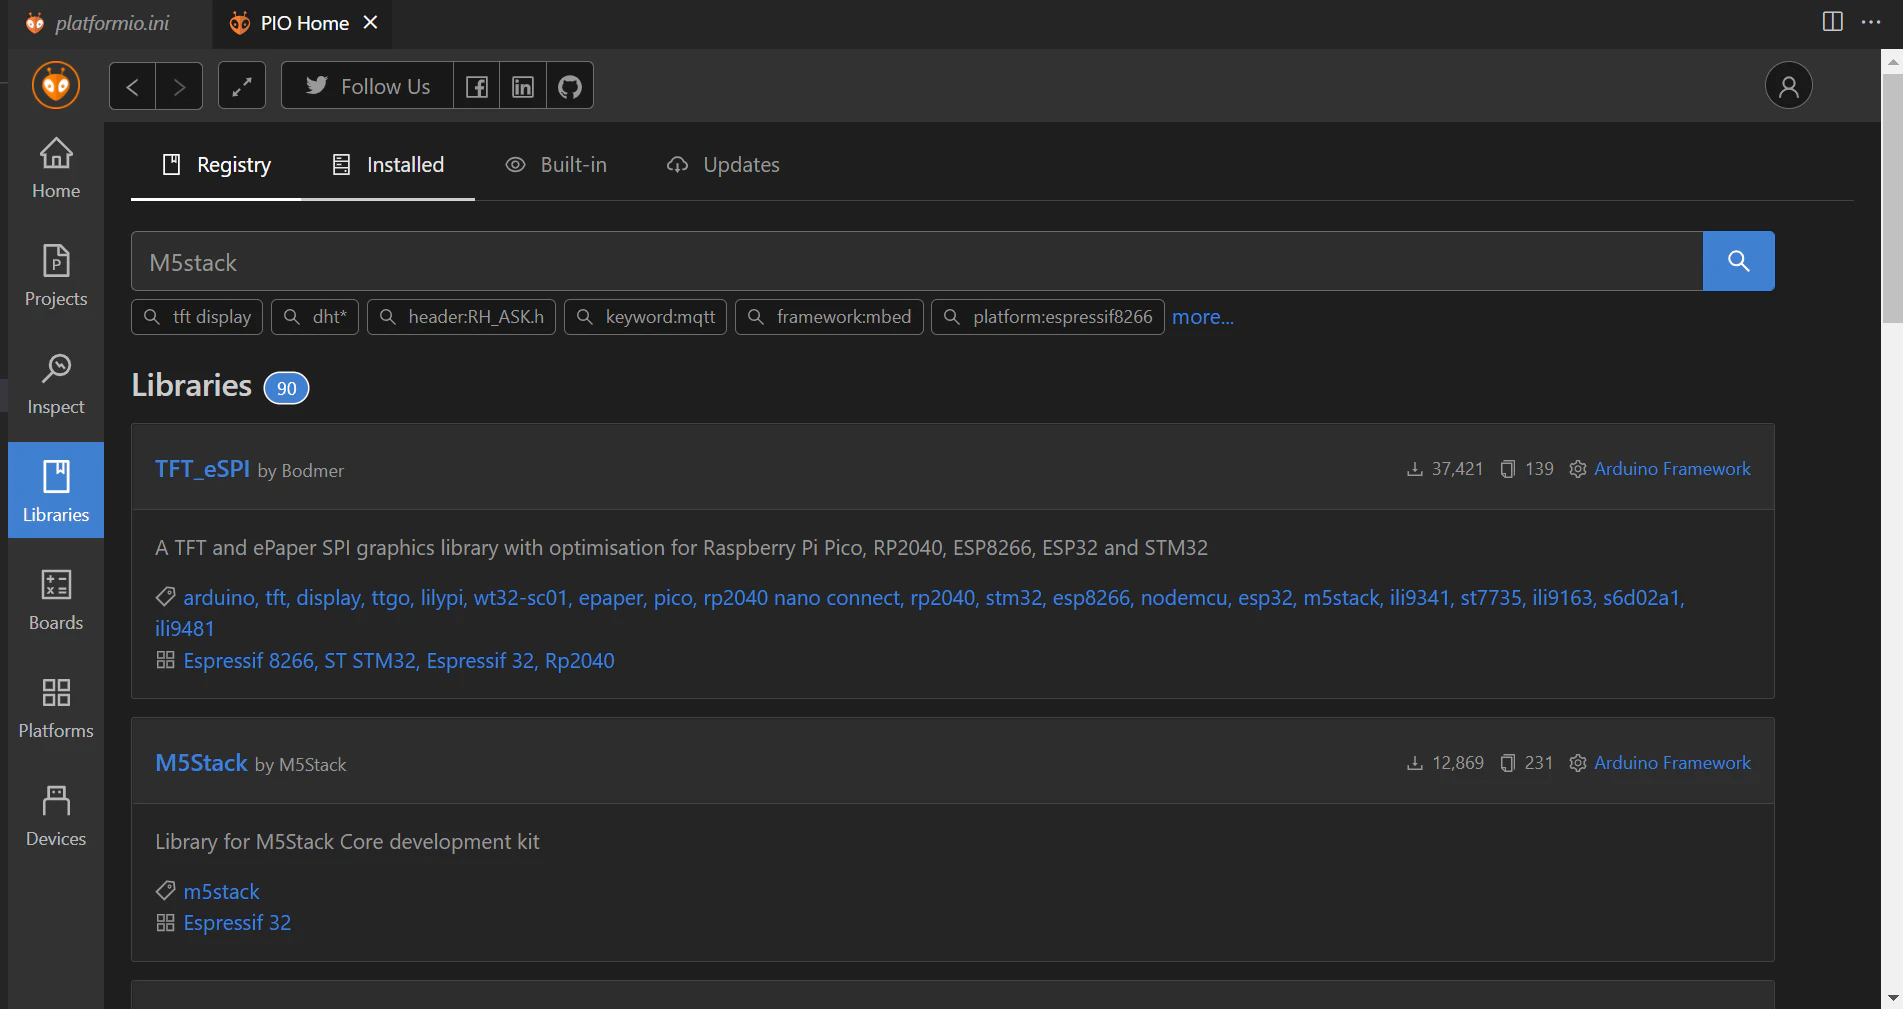1903x1009 pixels.
Task: Click 'Espressif 32' platform on M5Stack card
Action: 237,923
